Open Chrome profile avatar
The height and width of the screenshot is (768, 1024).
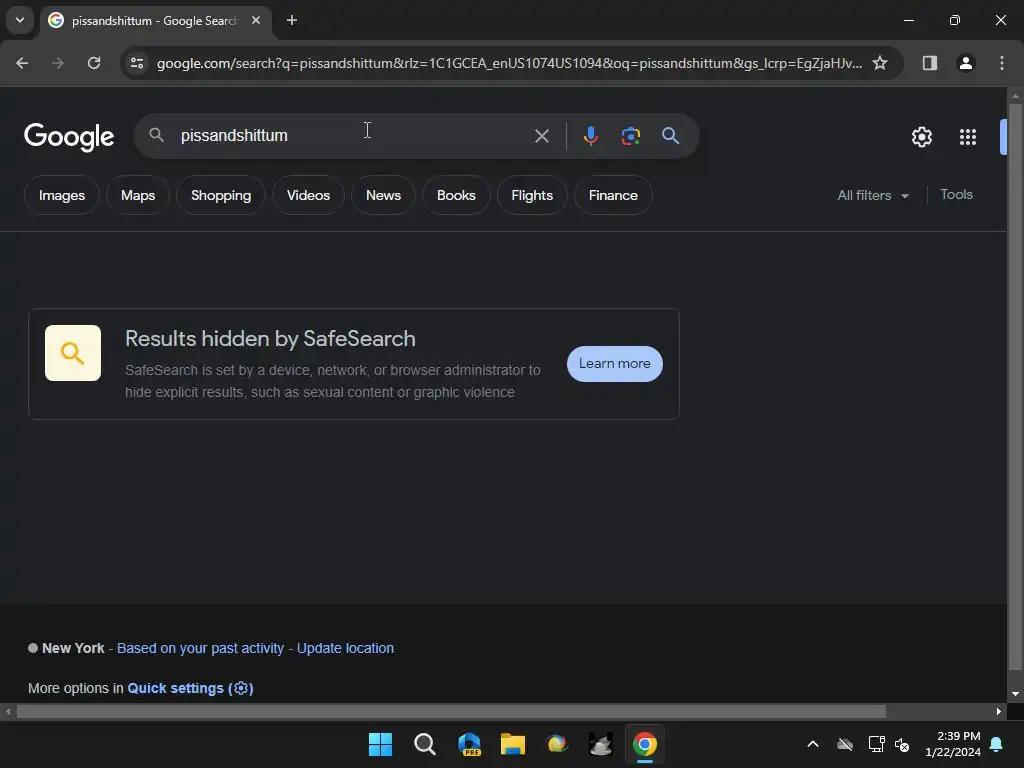[965, 63]
